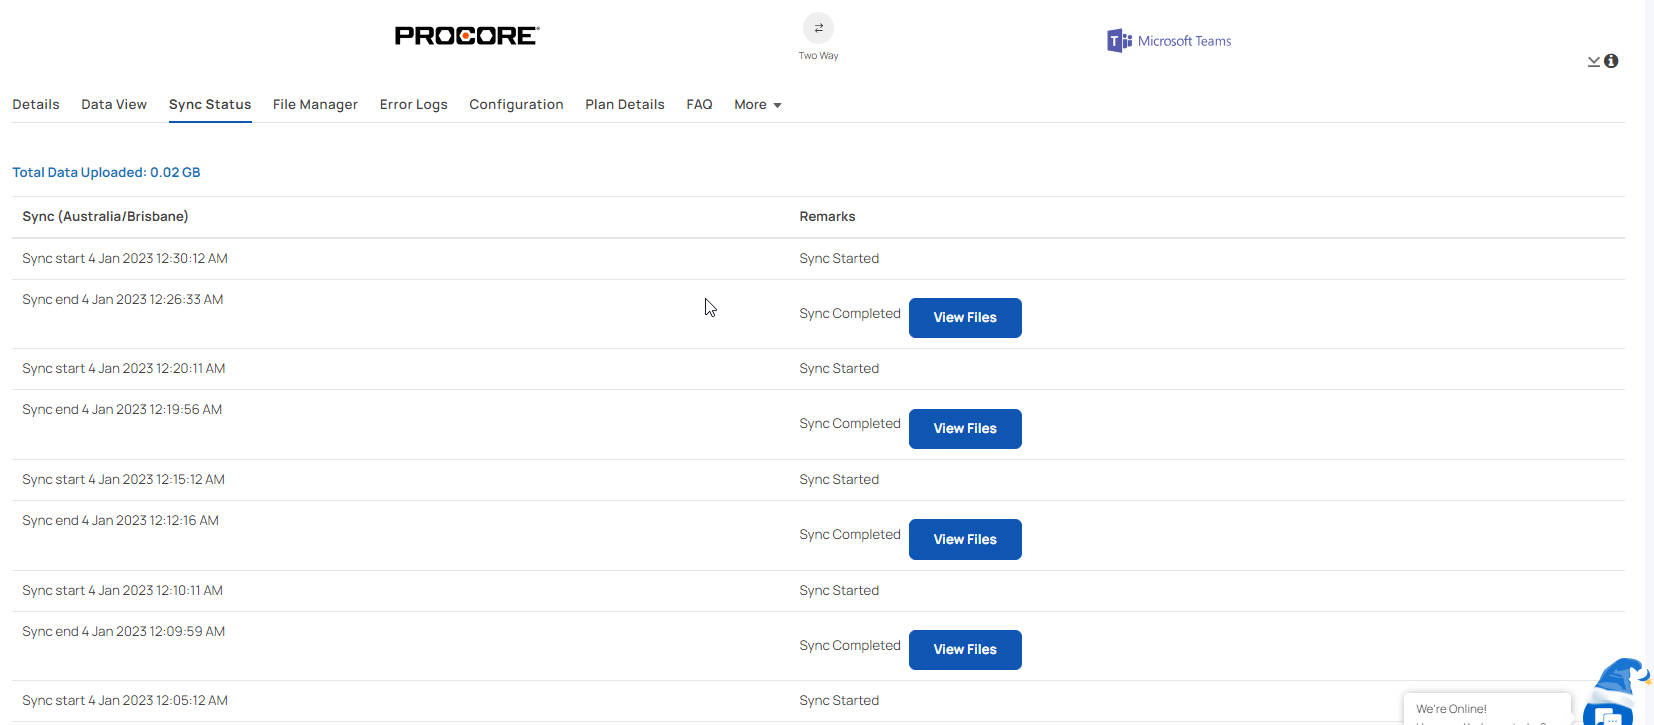Select the Sync Status tab
The height and width of the screenshot is (725, 1654).
[210, 105]
